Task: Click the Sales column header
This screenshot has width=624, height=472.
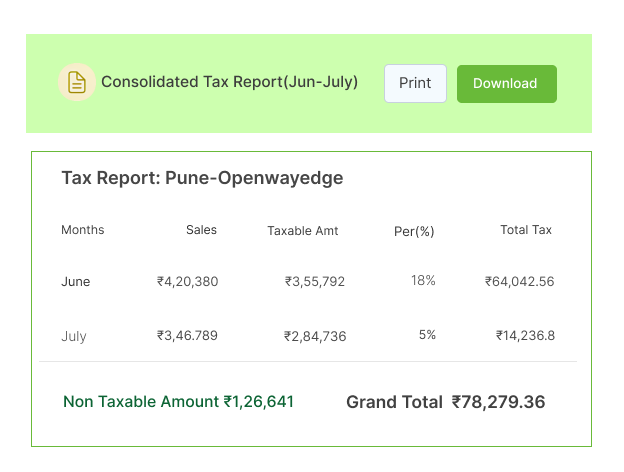Action: 201,230
